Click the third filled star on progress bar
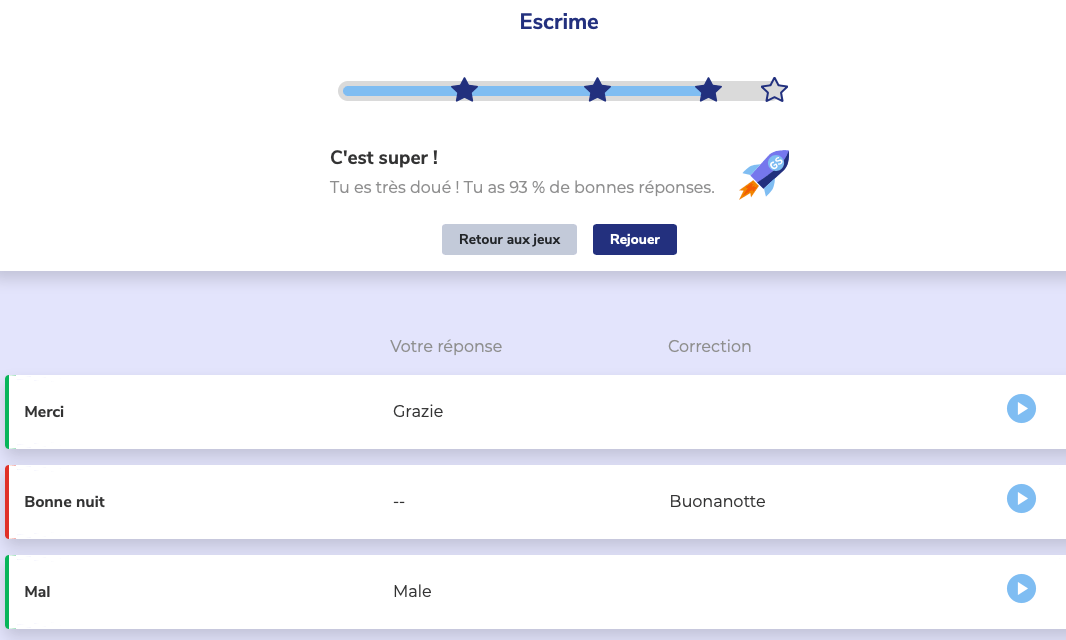This screenshot has width=1066, height=640. 708,91
